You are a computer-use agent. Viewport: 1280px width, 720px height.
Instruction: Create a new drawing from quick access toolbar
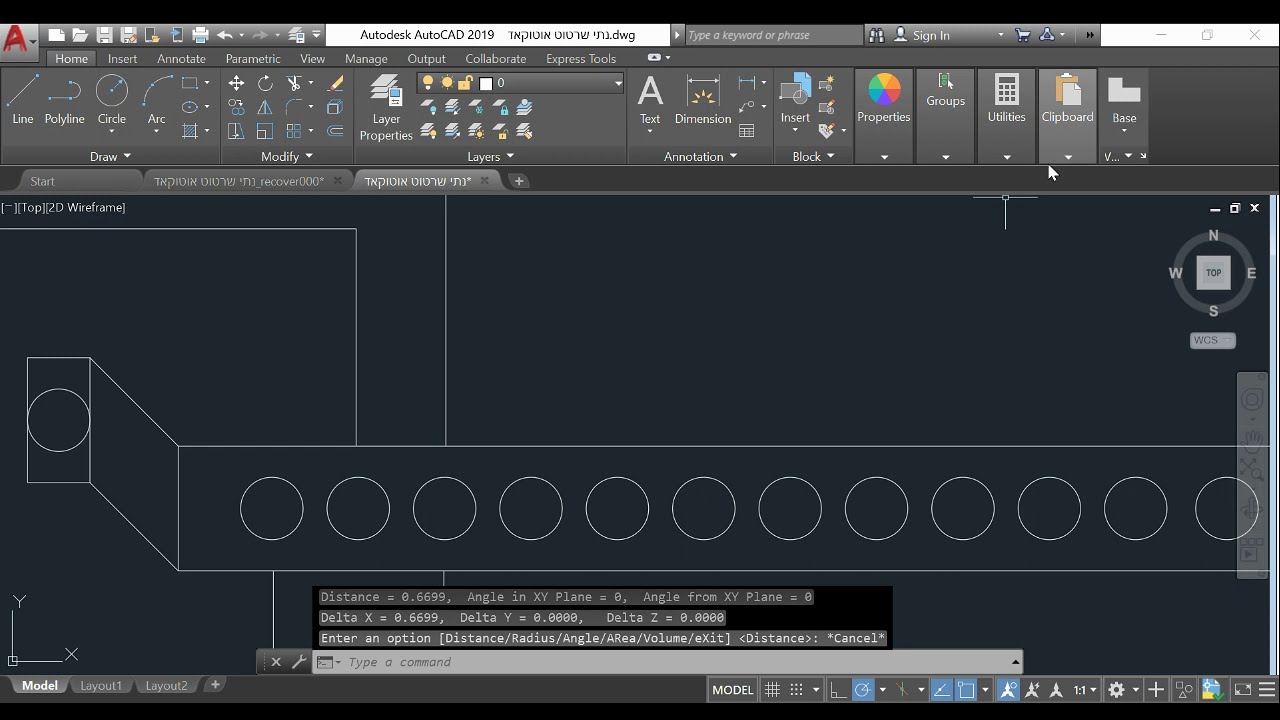[56, 35]
